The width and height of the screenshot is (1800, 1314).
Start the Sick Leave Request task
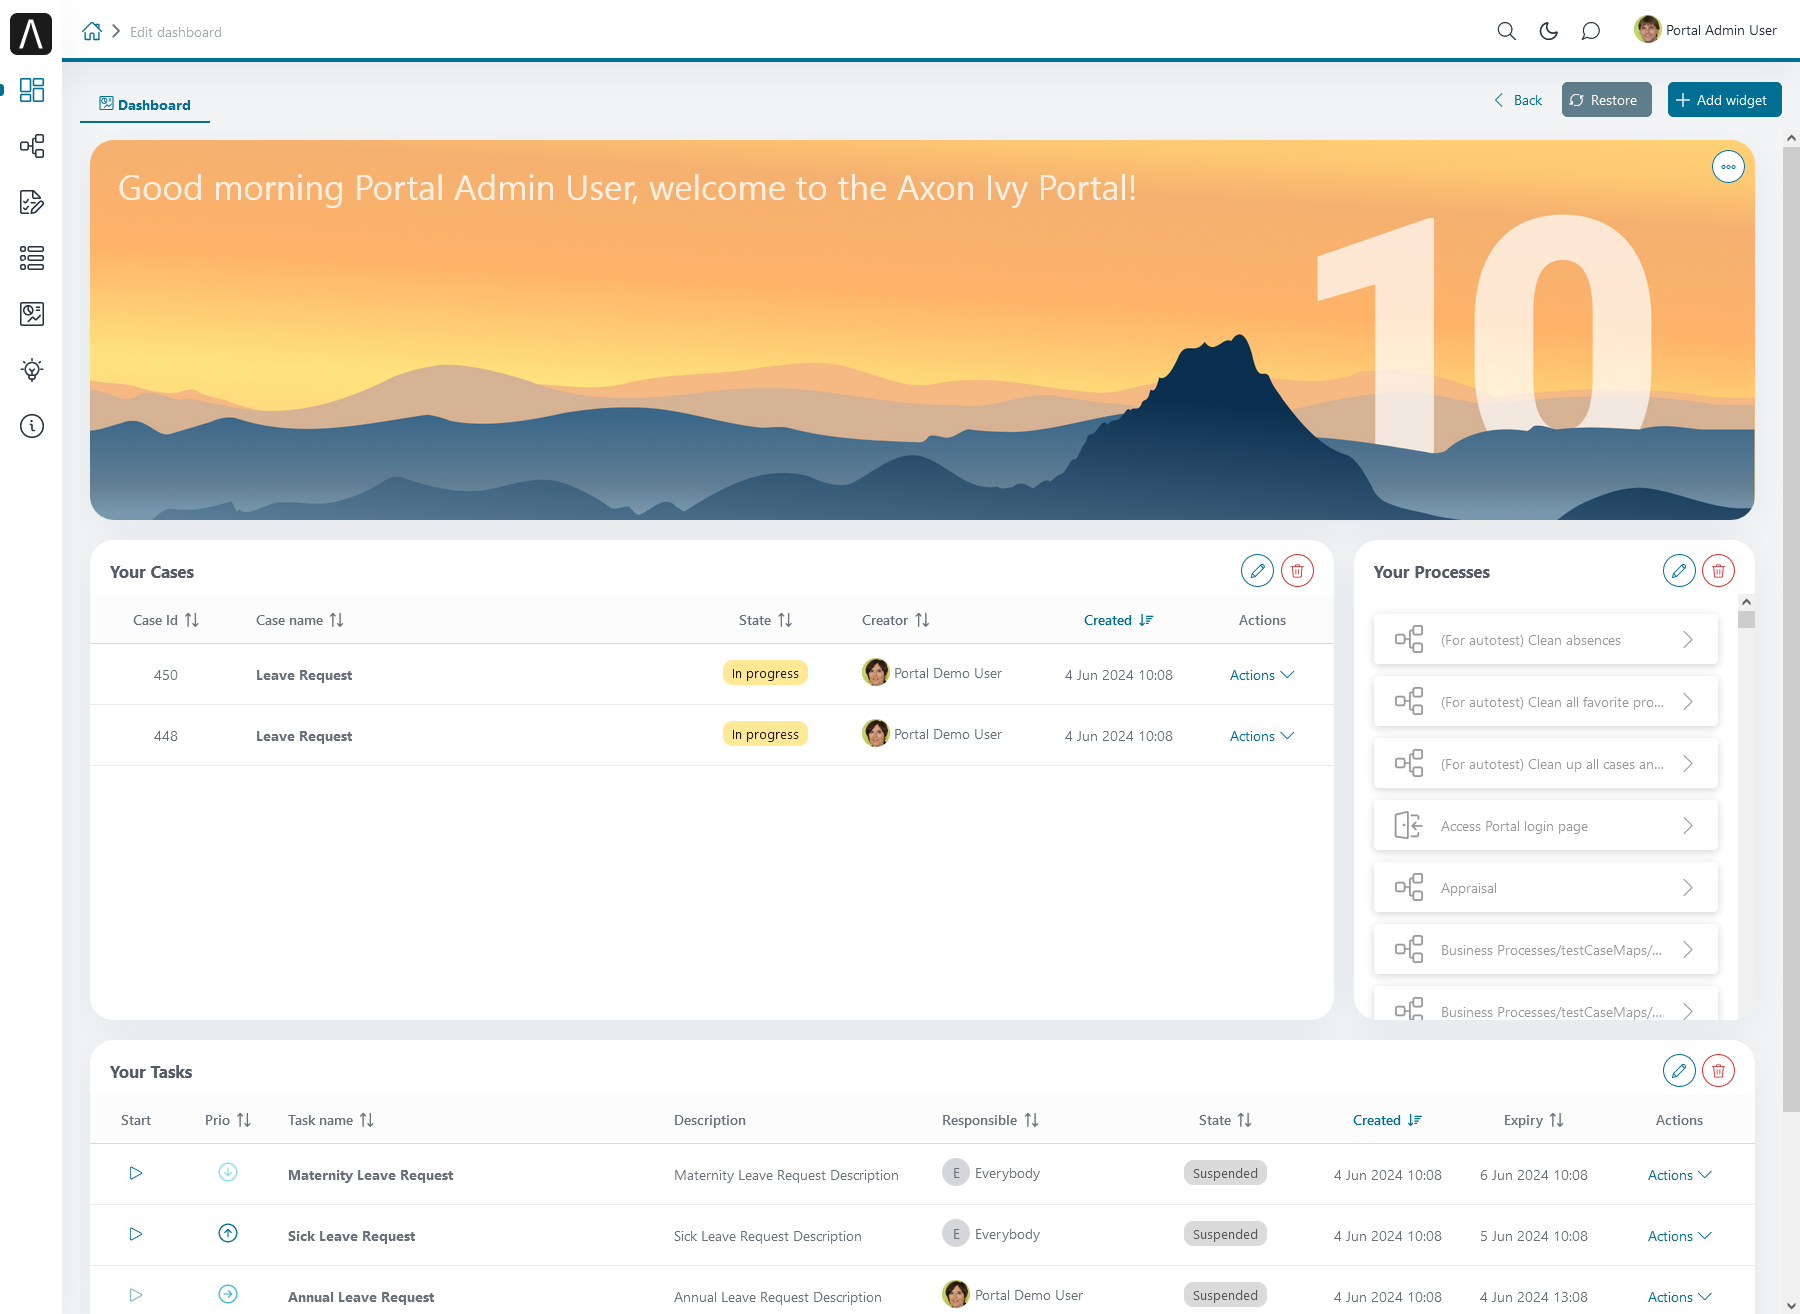tap(136, 1234)
